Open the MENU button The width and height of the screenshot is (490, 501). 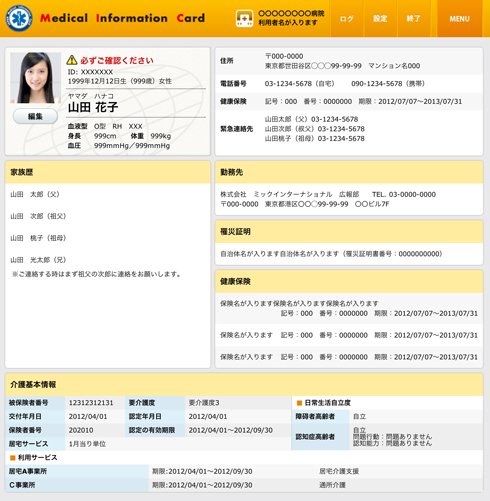tap(459, 18)
